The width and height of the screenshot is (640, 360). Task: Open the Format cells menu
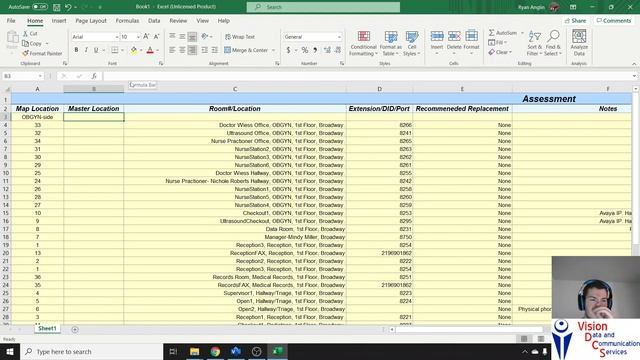pyautogui.click(x=471, y=42)
